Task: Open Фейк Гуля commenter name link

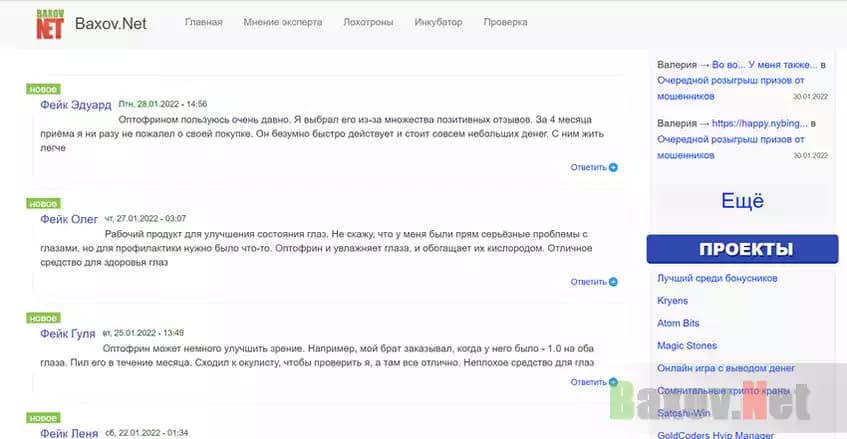Action: 68,333
